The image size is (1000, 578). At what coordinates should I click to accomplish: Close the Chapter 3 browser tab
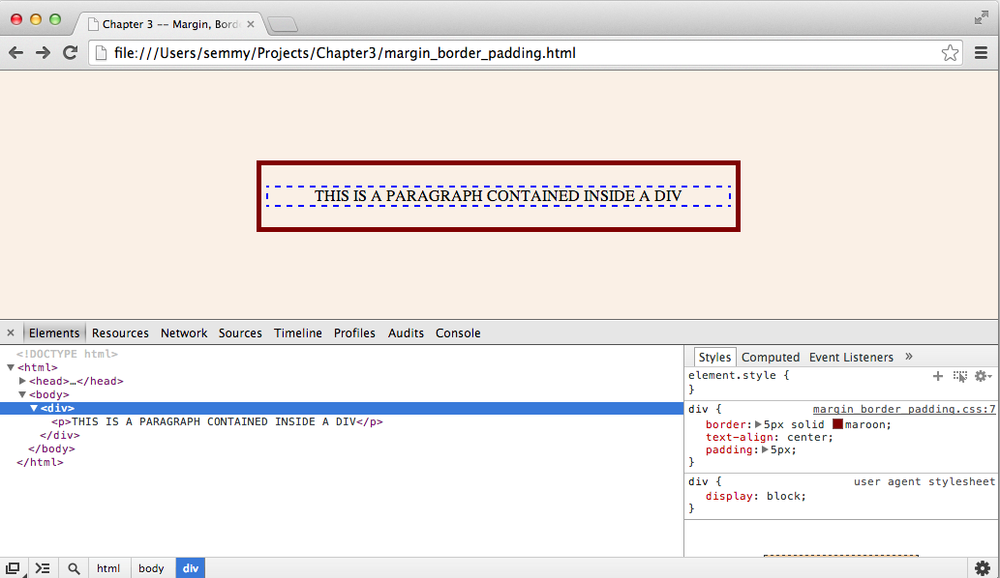(x=251, y=24)
